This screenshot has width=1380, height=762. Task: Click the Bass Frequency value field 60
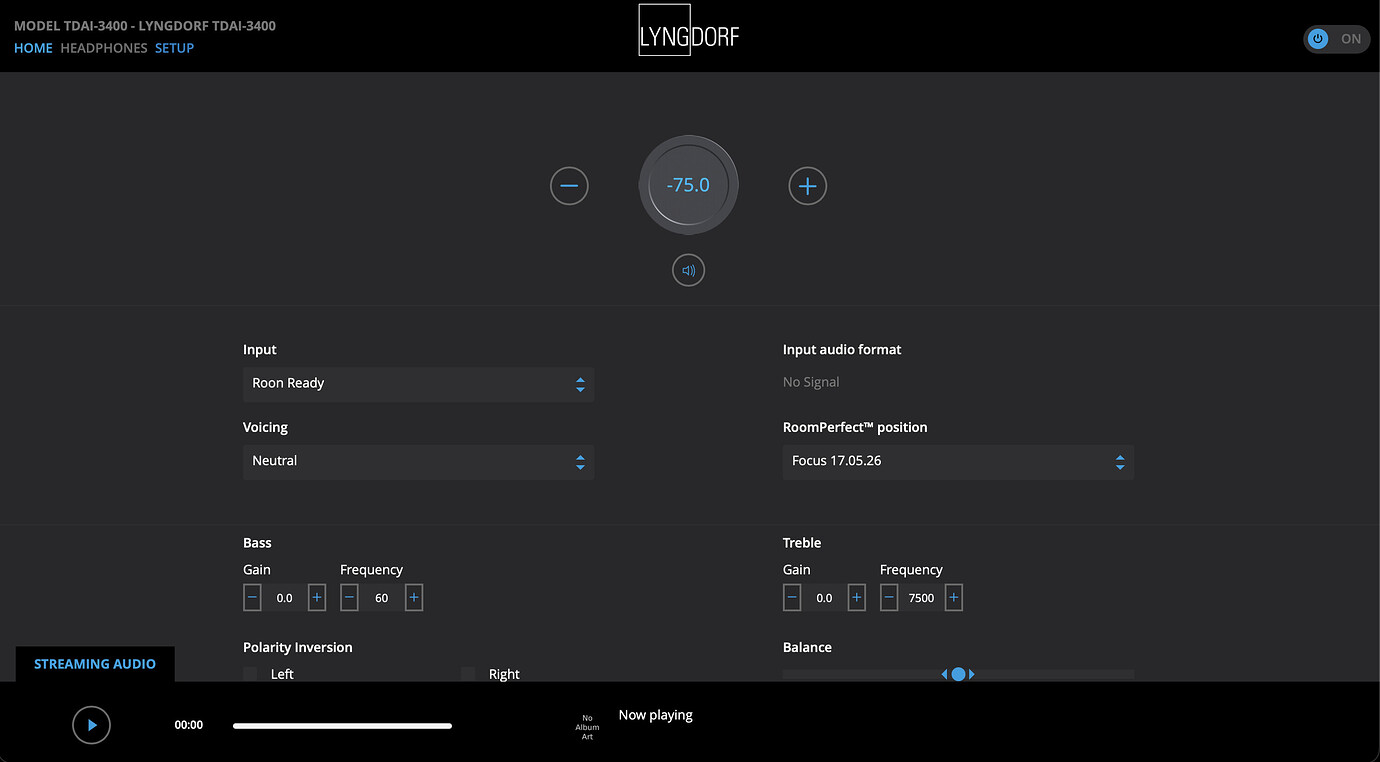click(382, 598)
